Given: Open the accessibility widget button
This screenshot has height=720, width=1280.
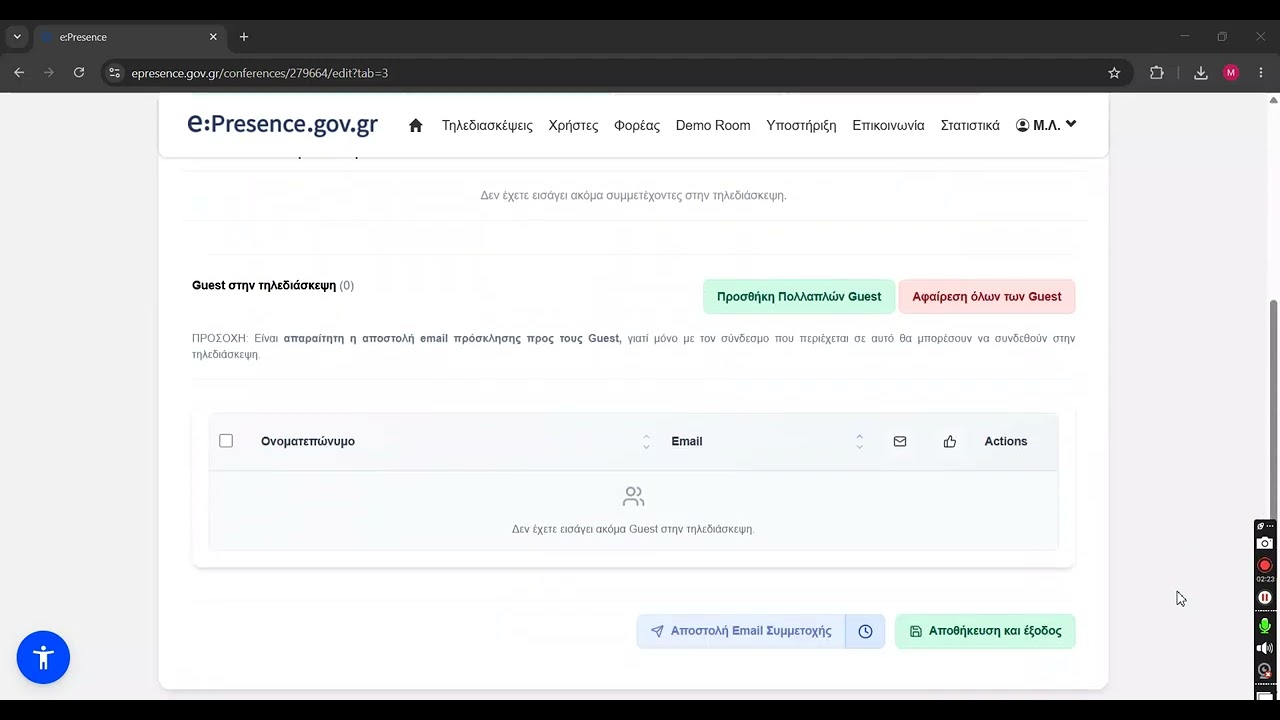Looking at the screenshot, I should point(43,657).
